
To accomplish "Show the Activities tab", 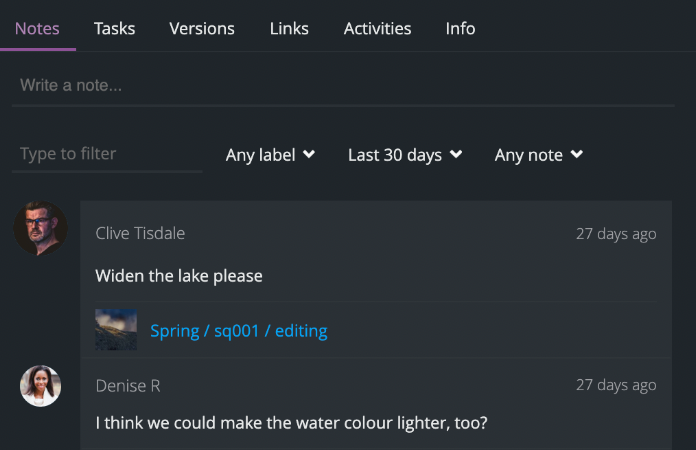I will [377, 28].
